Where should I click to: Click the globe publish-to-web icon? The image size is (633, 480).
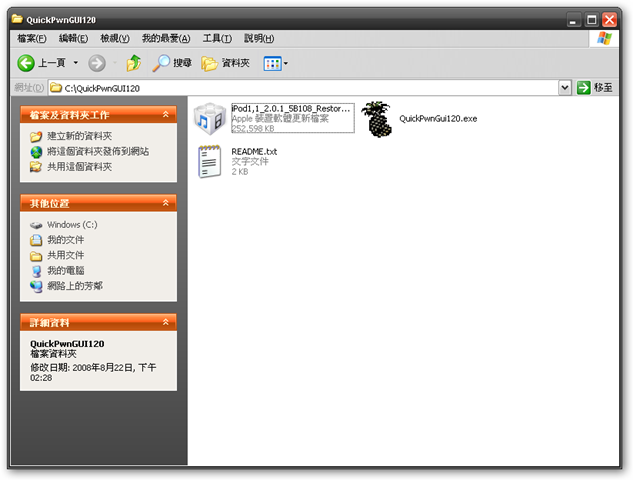tap(36, 152)
